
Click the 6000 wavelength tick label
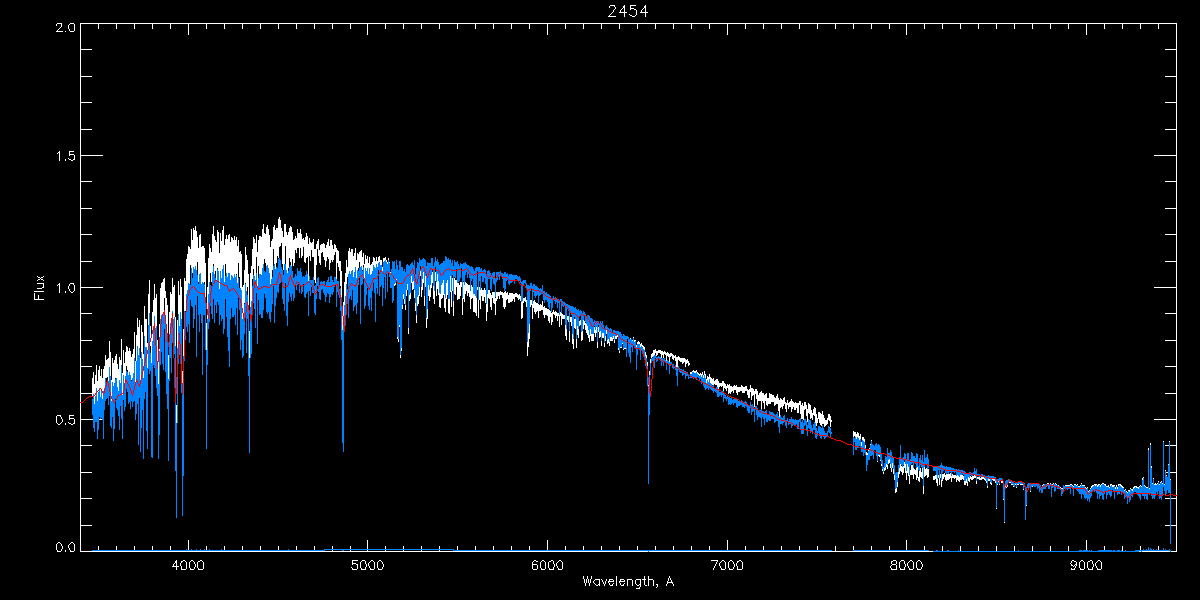(x=547, y=565)
